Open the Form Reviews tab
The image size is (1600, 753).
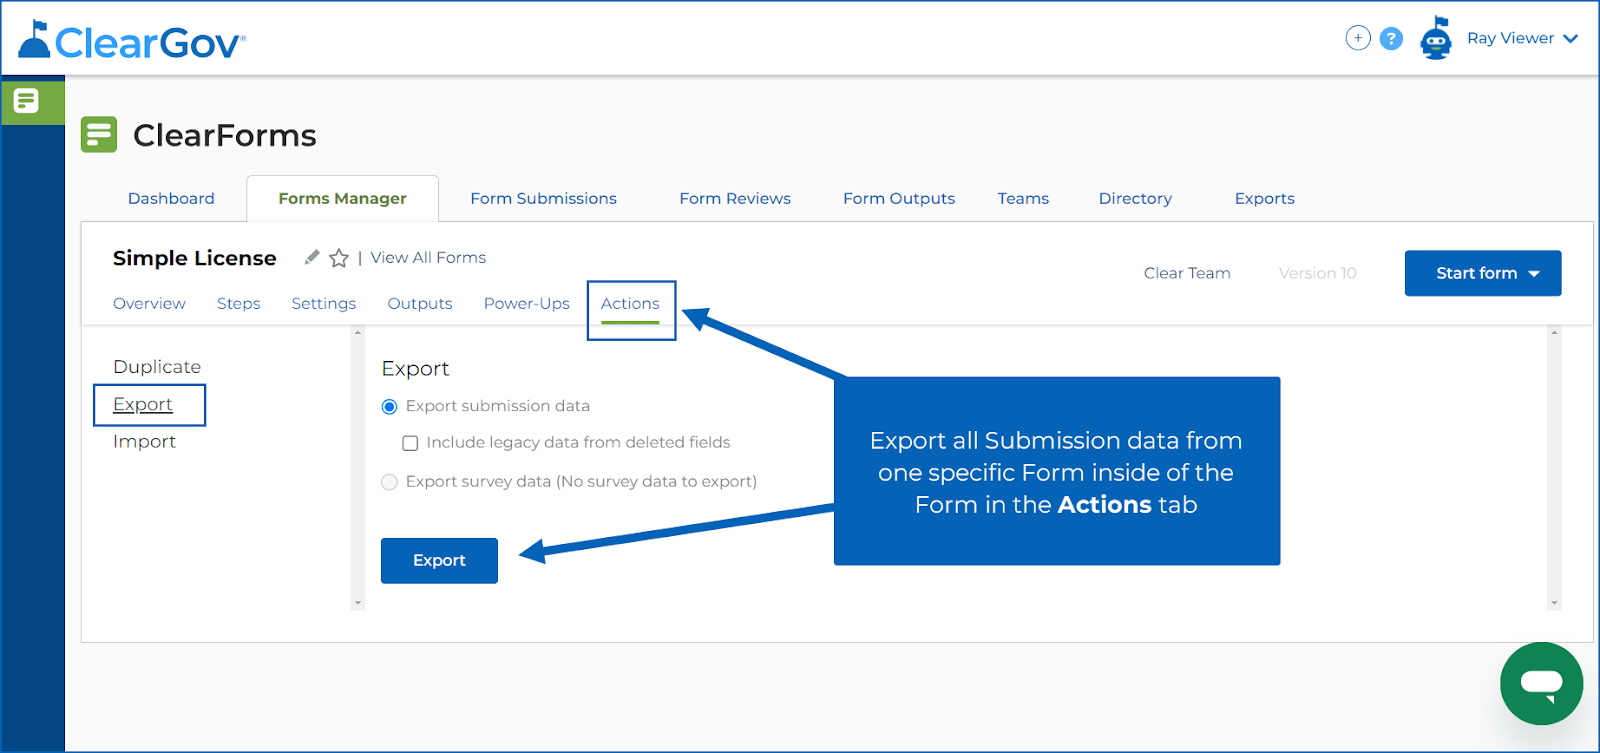pos(735,198)
